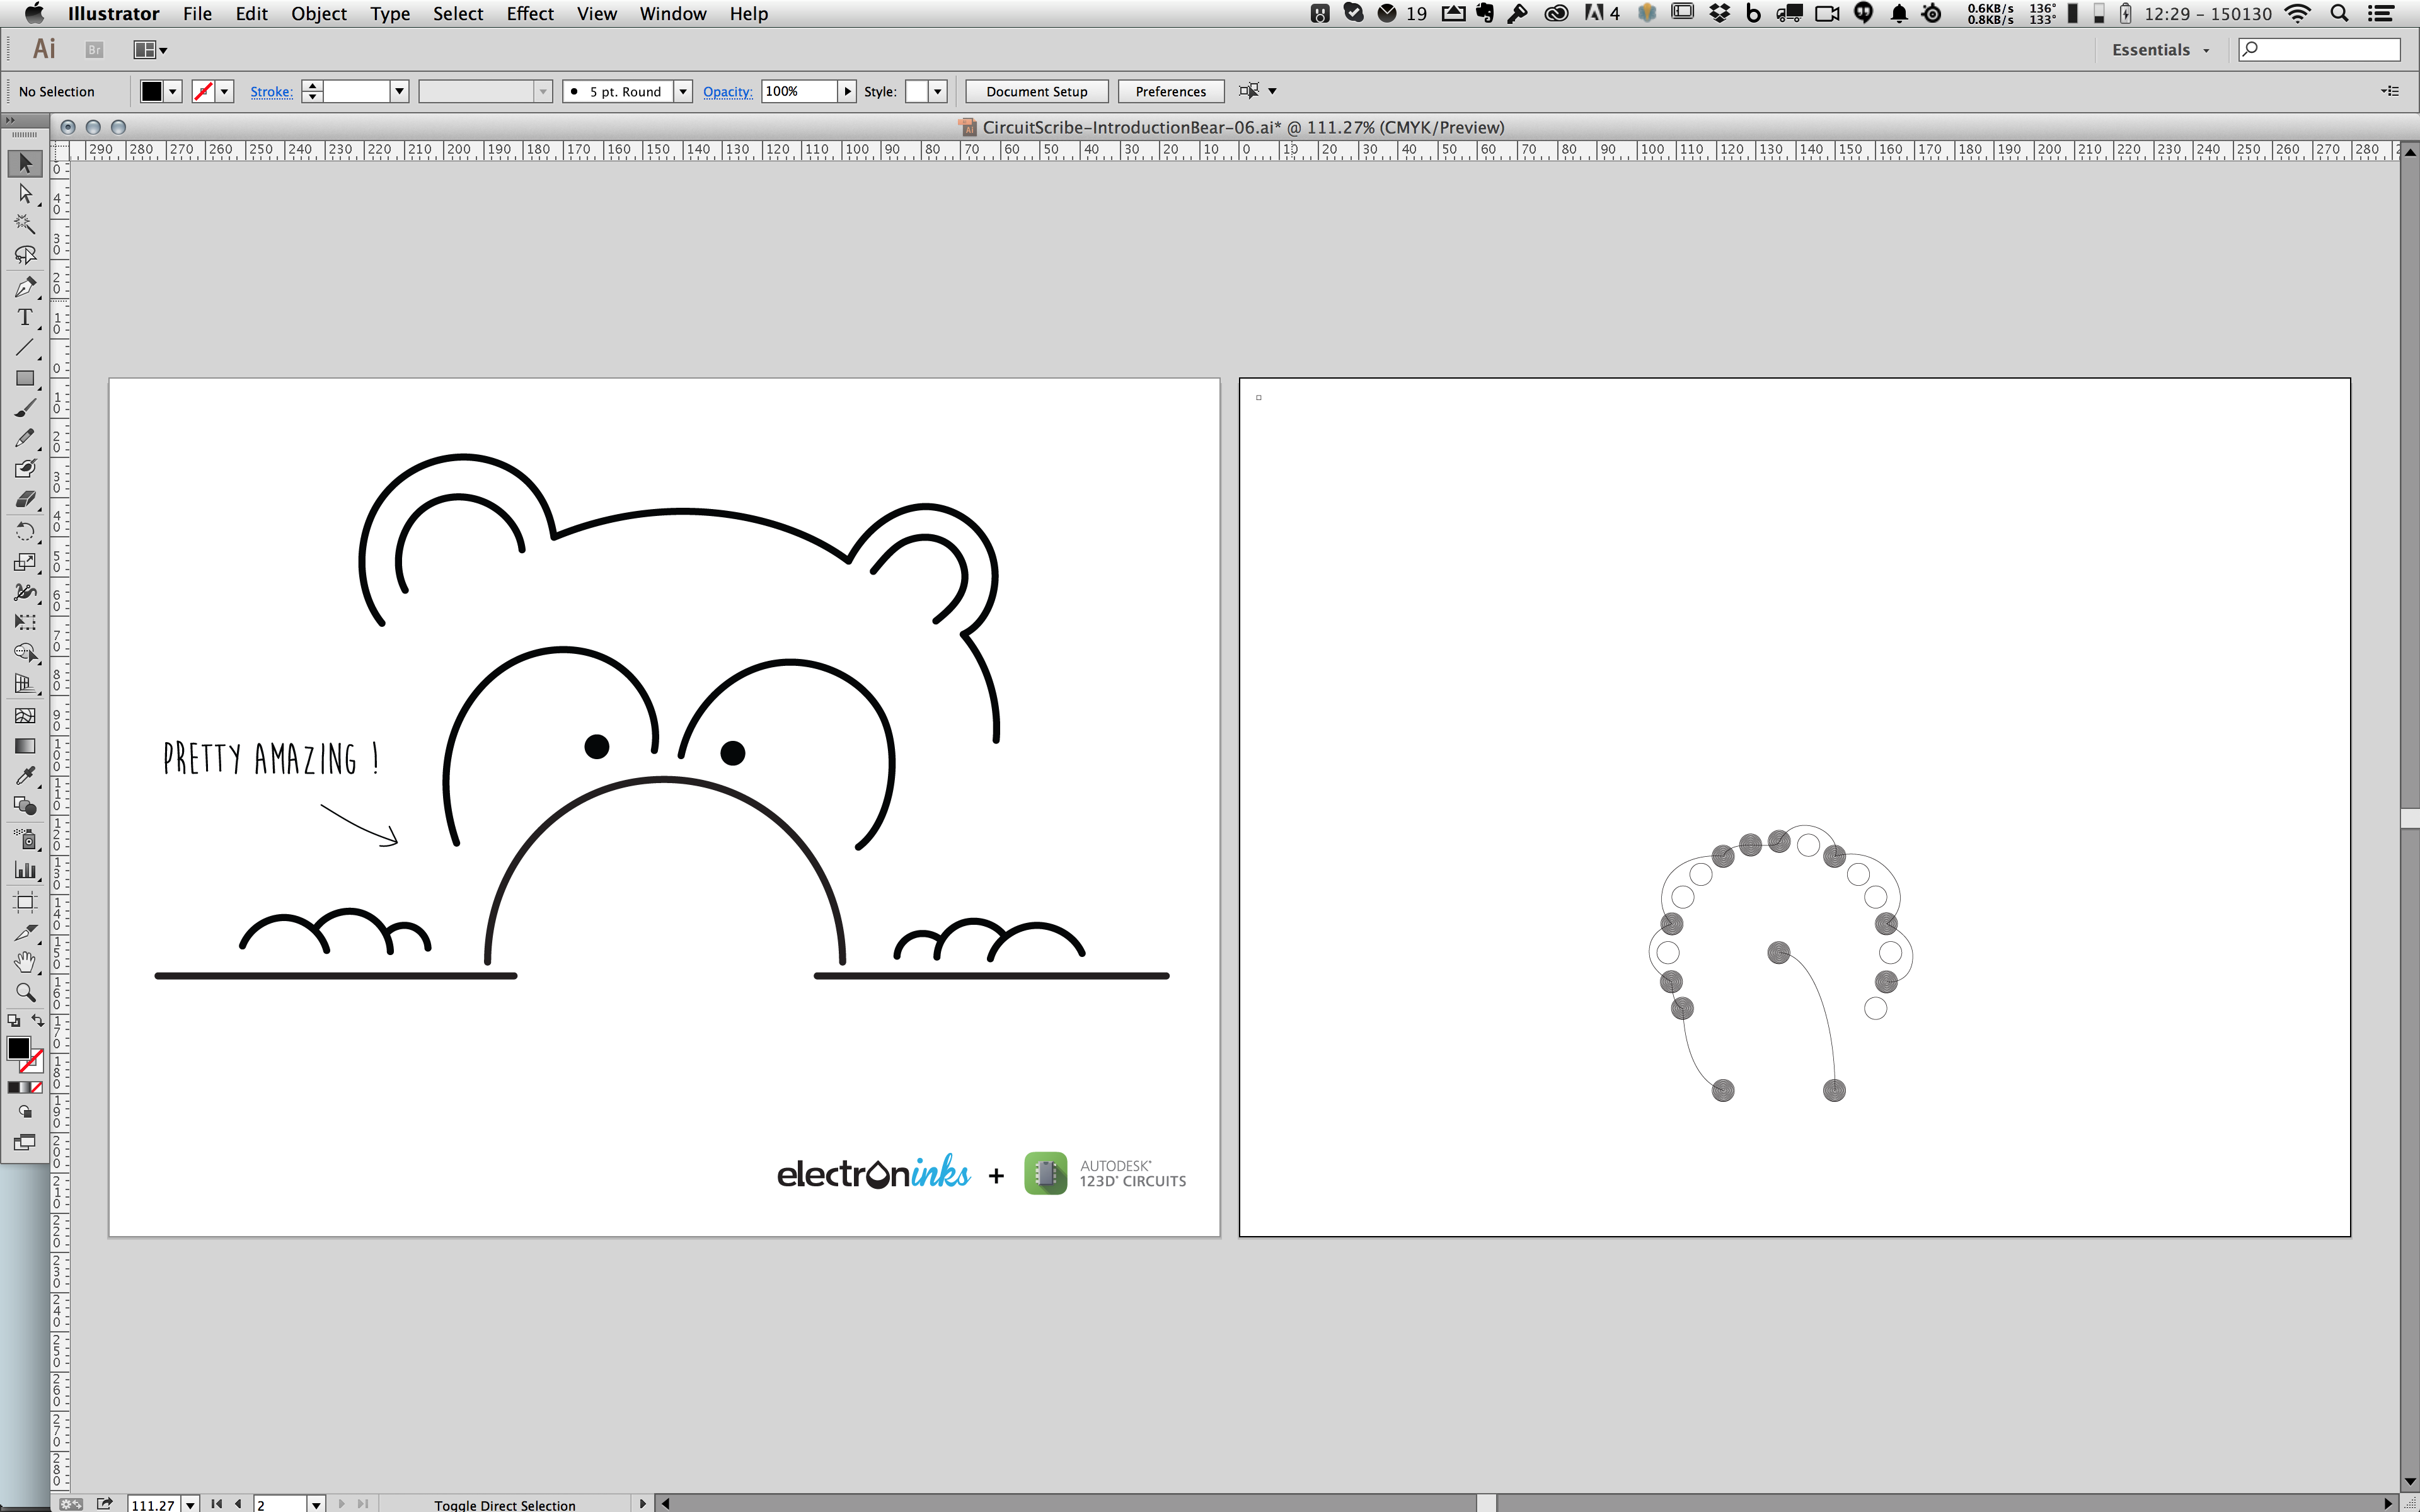Open the Essentials workspace dropdown
Screen dimensions: 2420x1512
click(x=2160, y=50)
